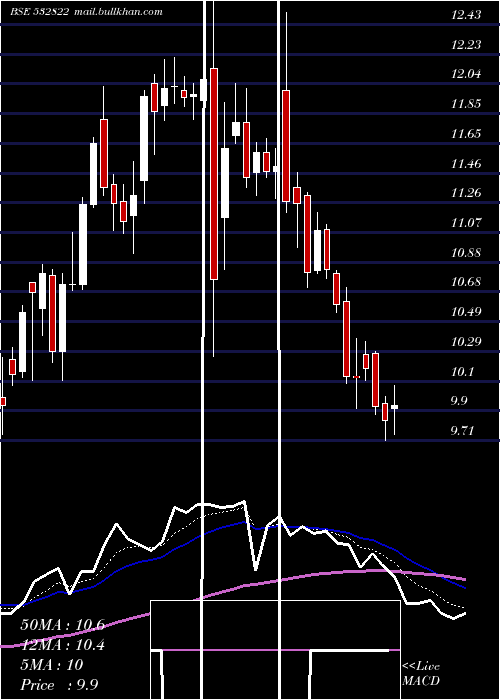Click the 10.1 price axis label
The height and width of the screenshot is (700, 500).
coord(462,371)
